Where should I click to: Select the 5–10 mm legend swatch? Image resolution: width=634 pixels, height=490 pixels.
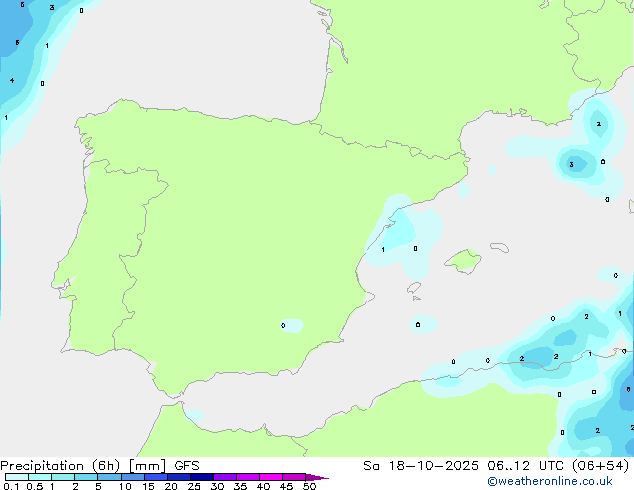point(109,477)
